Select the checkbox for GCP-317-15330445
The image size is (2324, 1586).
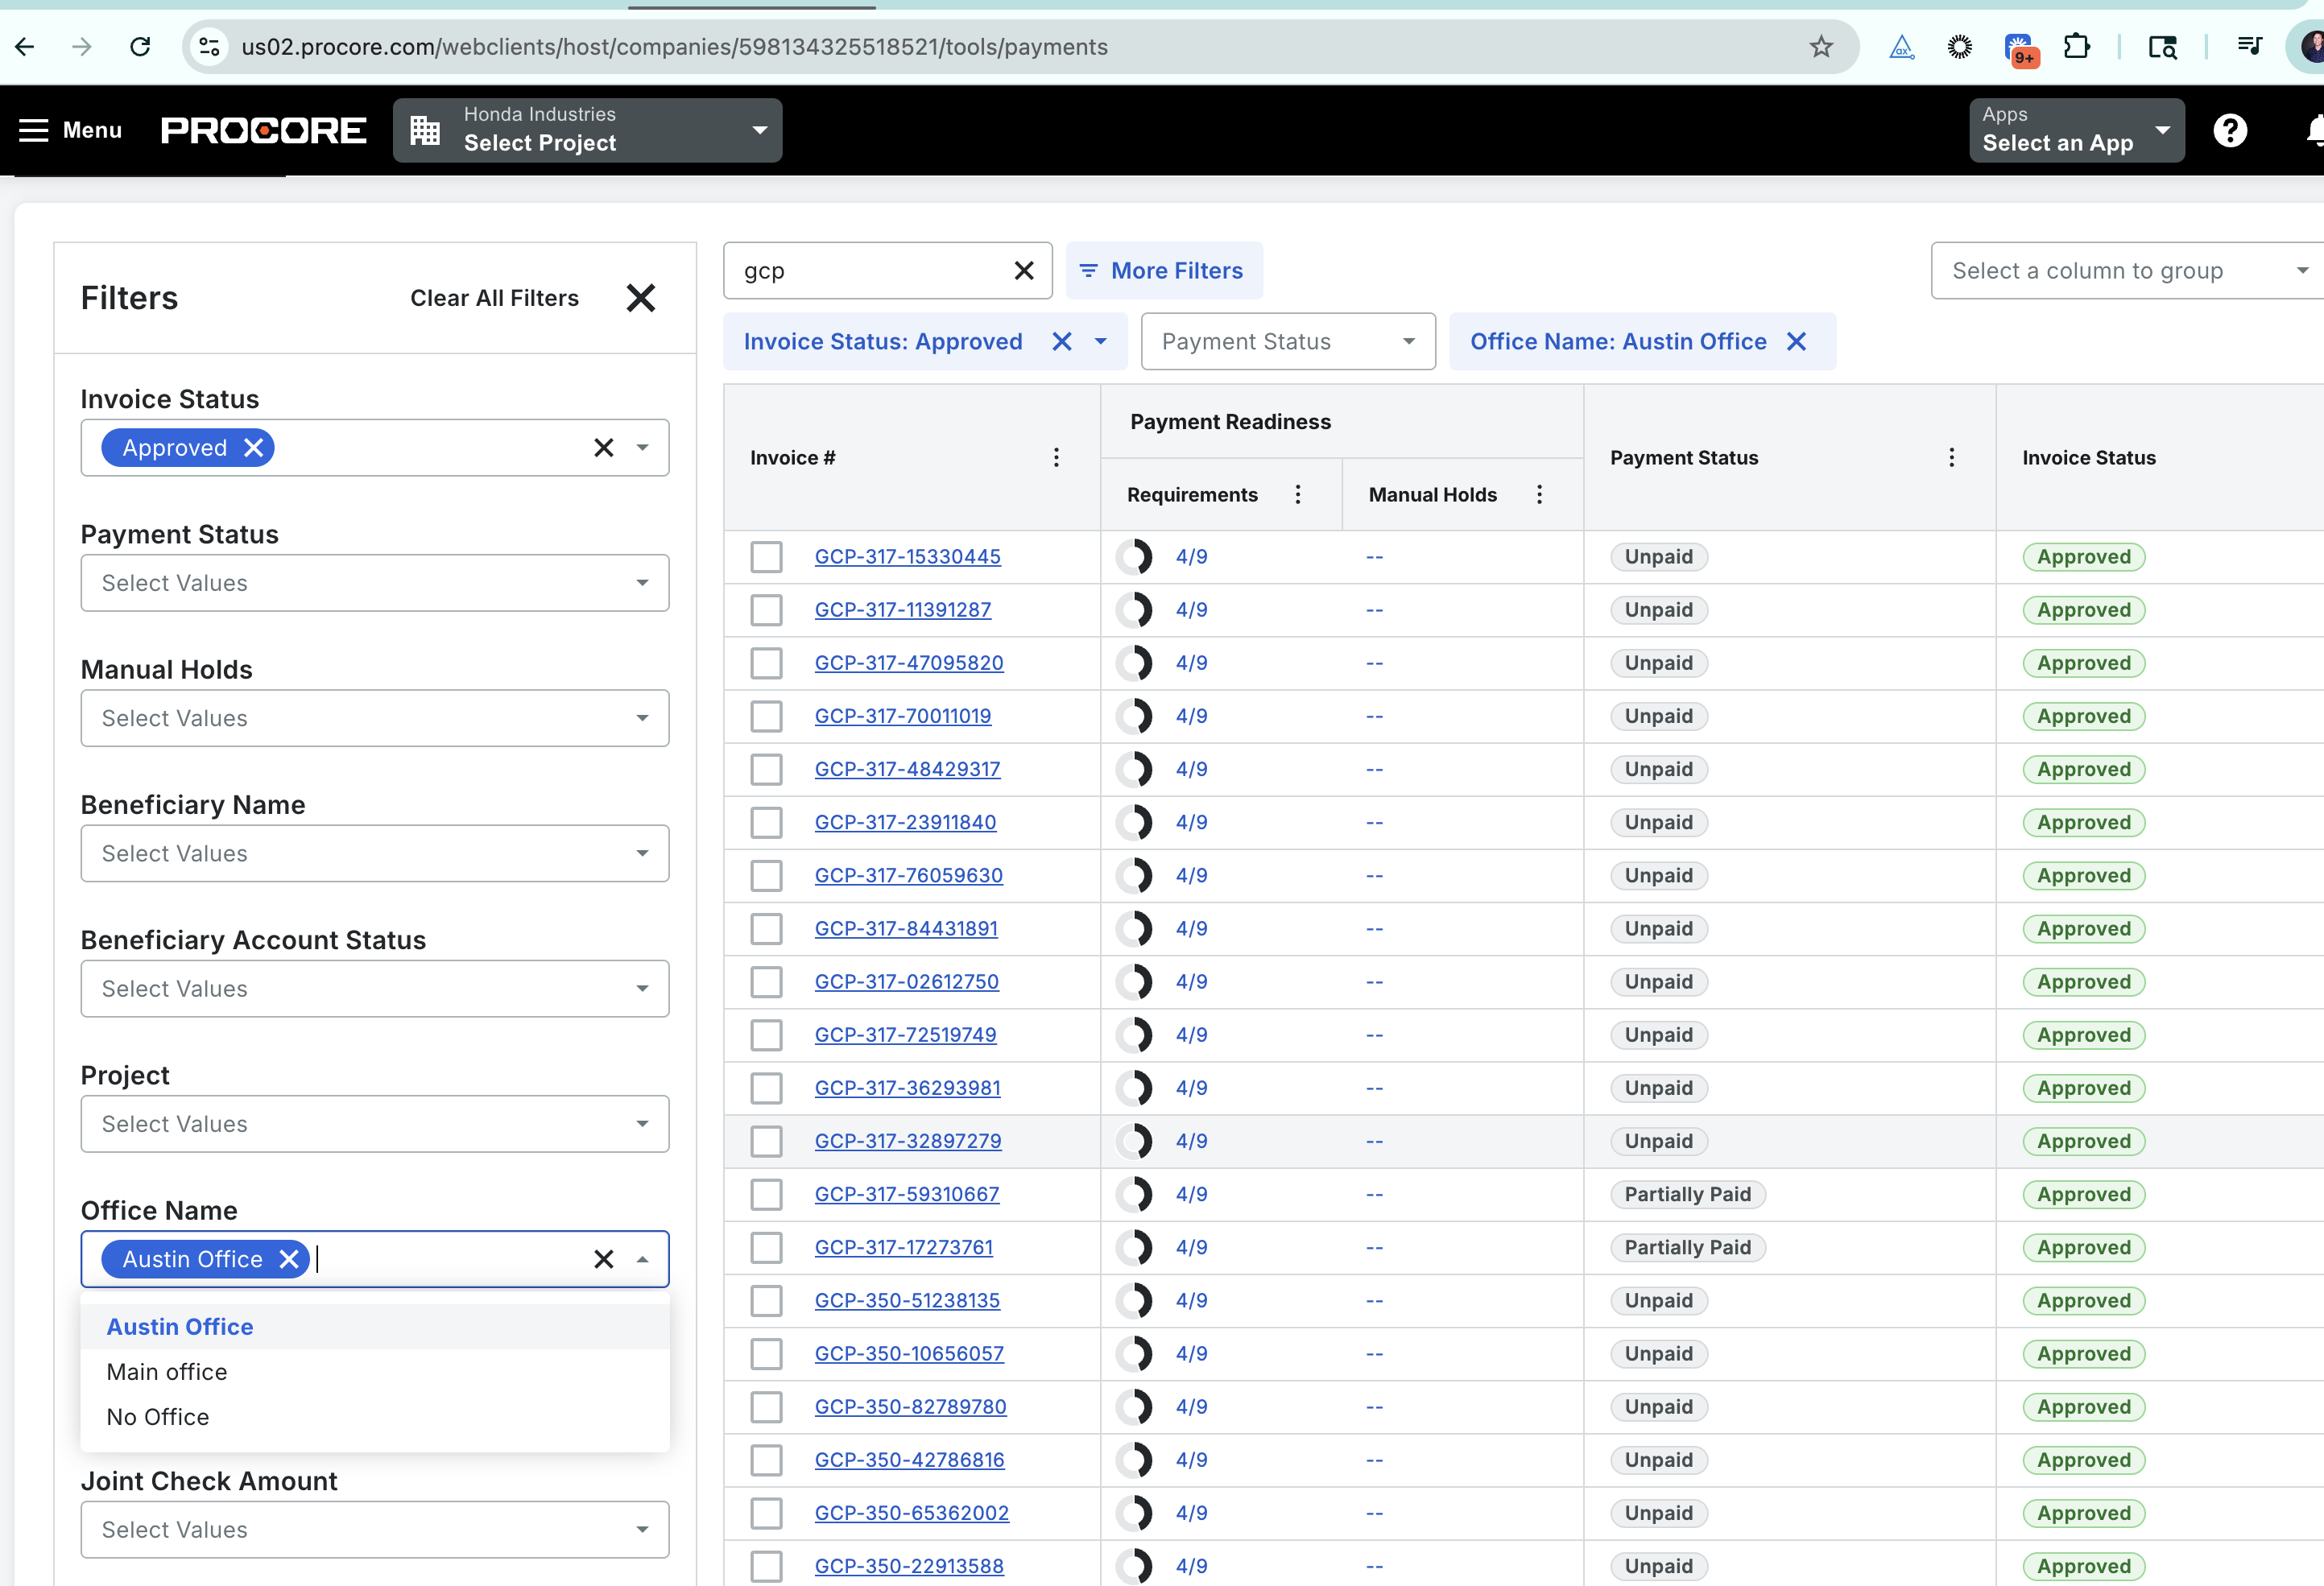pos(766,557)
